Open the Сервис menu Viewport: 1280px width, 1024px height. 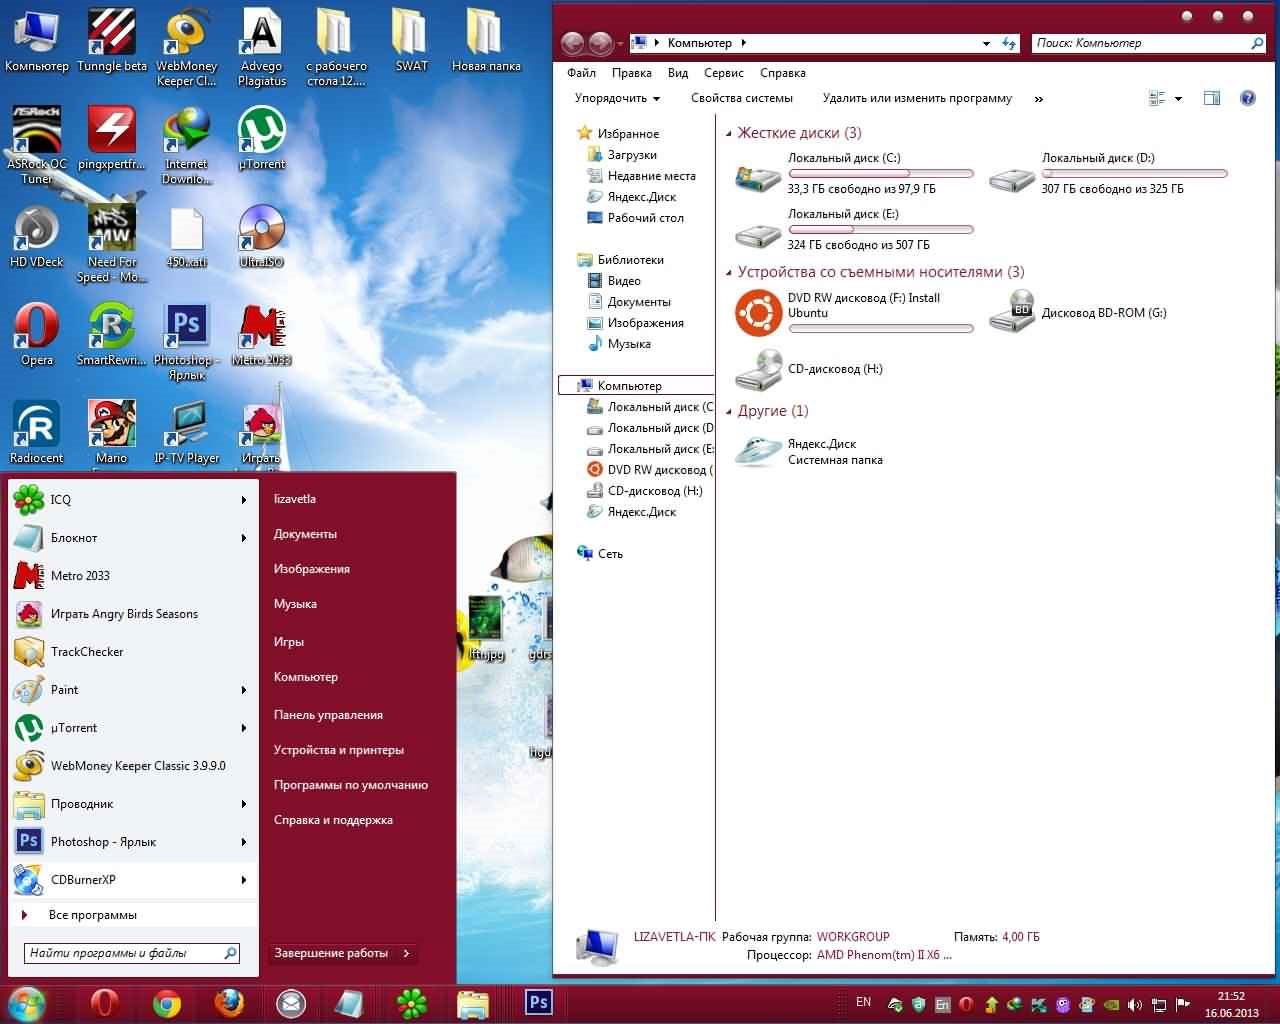723,73
